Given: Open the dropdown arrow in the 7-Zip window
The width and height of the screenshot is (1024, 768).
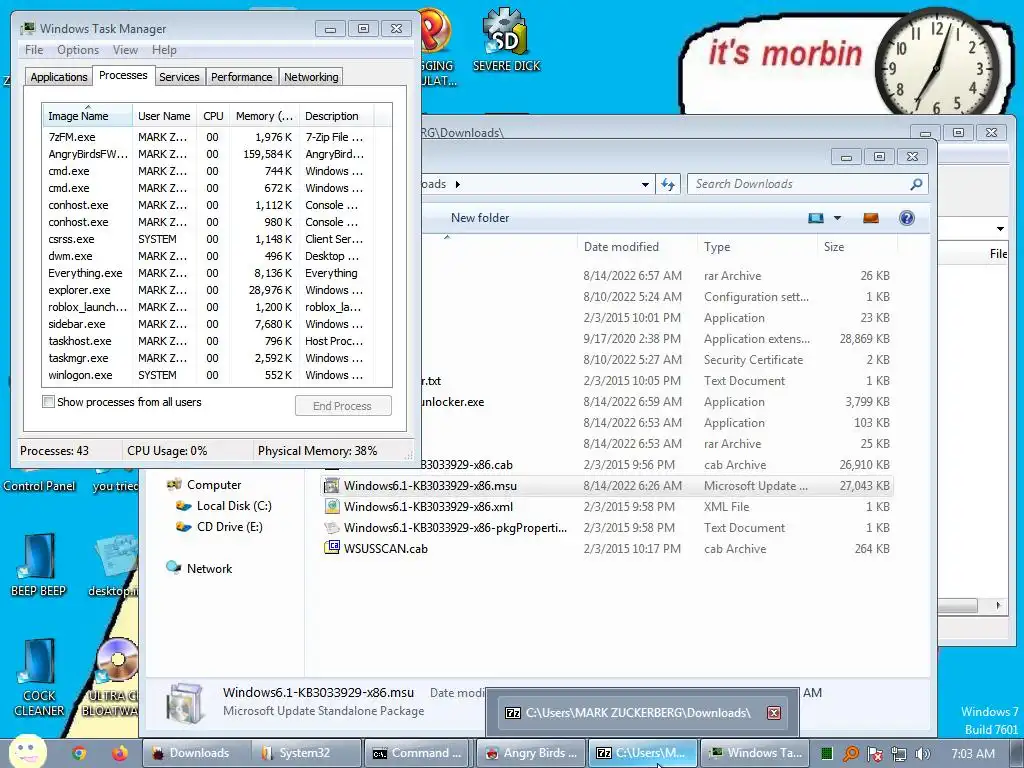Looking at the screenshot, I should pyautogui.click(x=1000, y=229).
